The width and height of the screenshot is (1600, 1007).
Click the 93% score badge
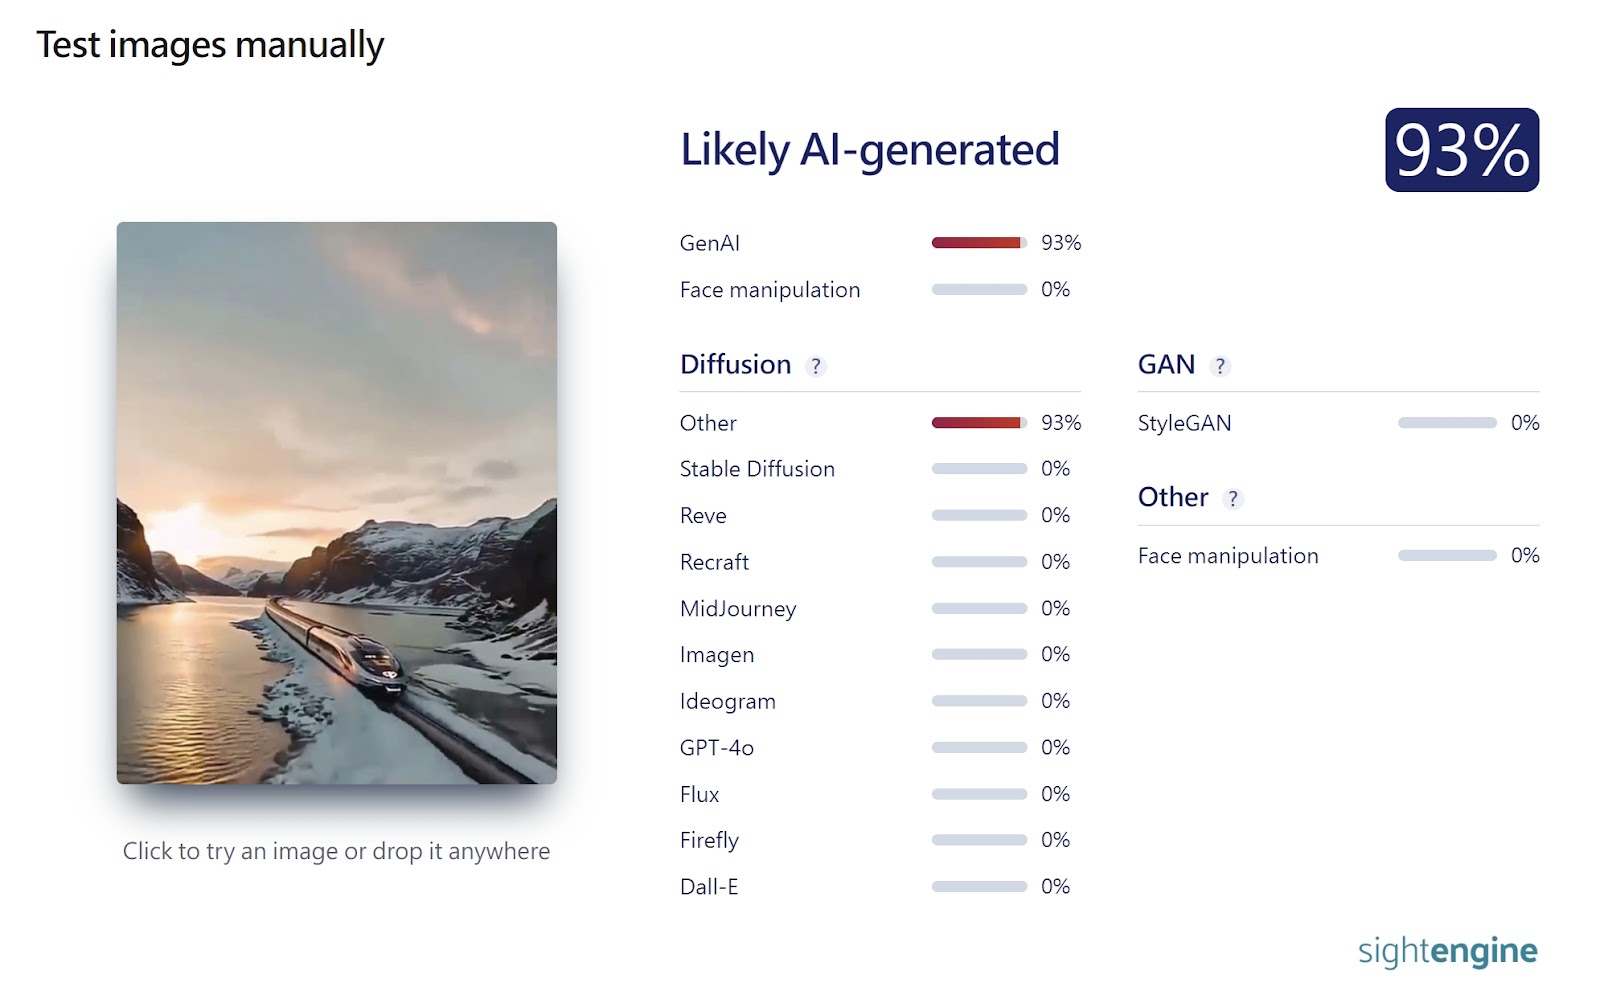coord(1461,150)
